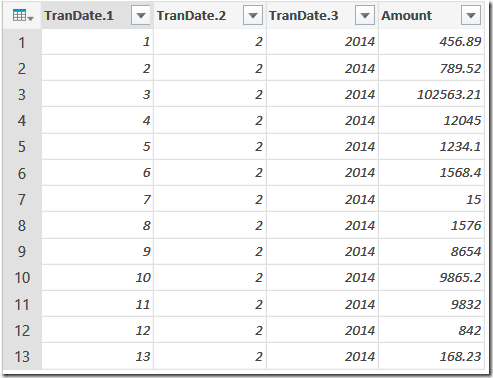The image size is (493, 378).
Task: Click the Amount cell 1234.1
Action: click(x=431, y=147)
